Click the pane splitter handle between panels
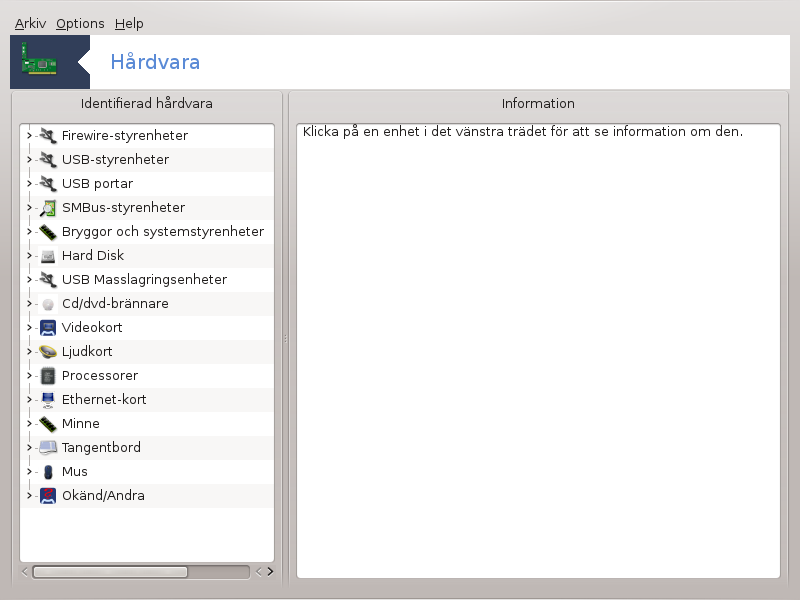 [x=286, y=338]
